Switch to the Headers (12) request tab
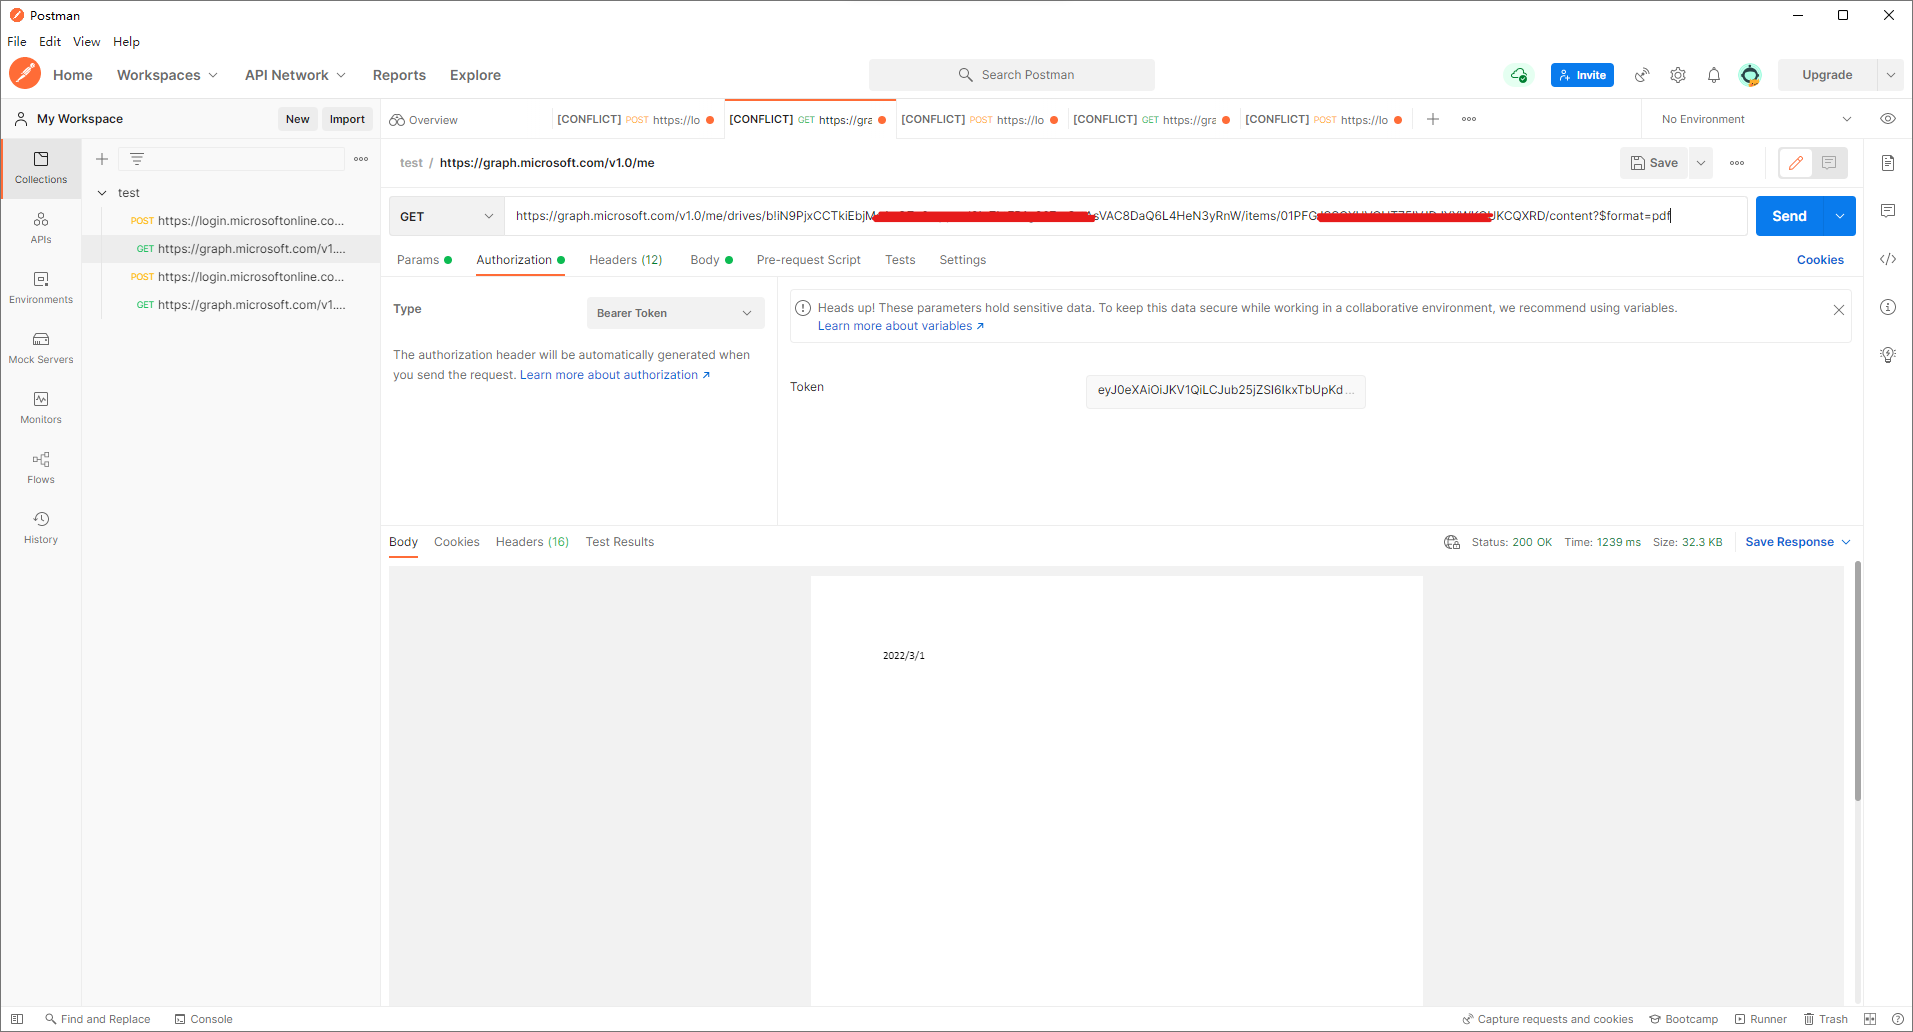Screen dimensions: 1913x1032 coord(625,260)
